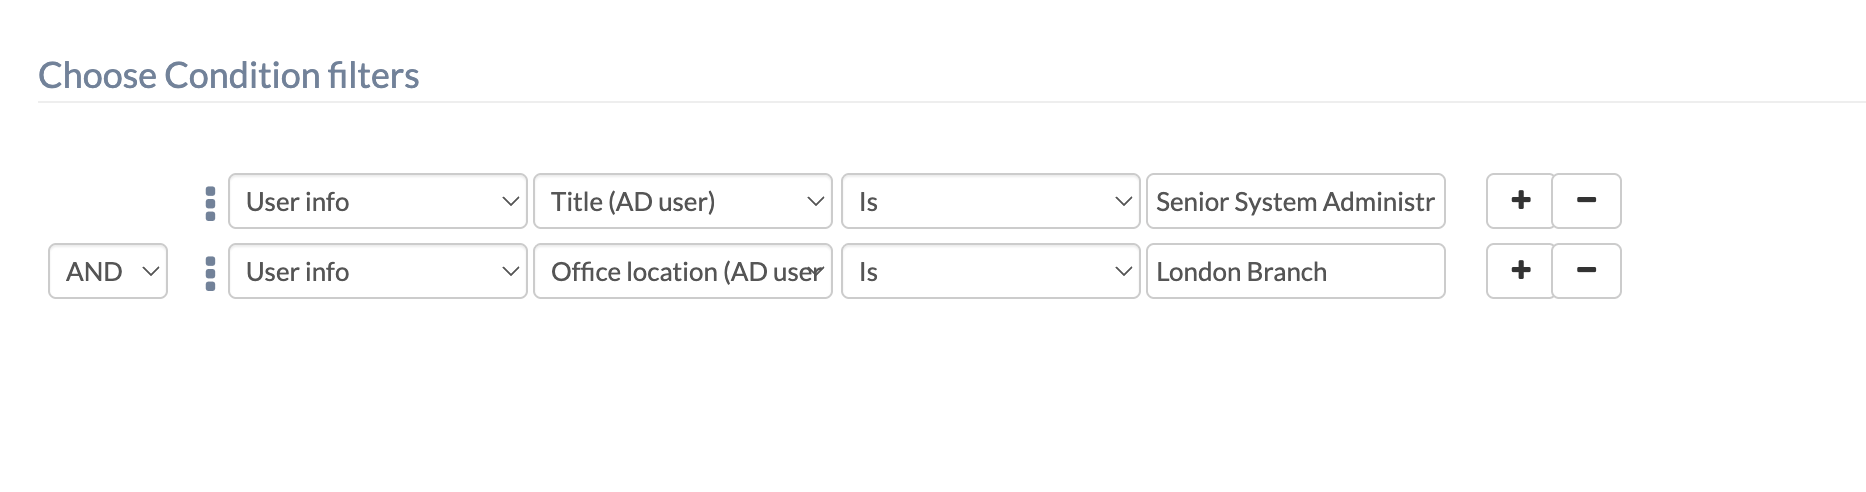
Task: Click the Choose Condition filters heading
Action: click(229, 76)
